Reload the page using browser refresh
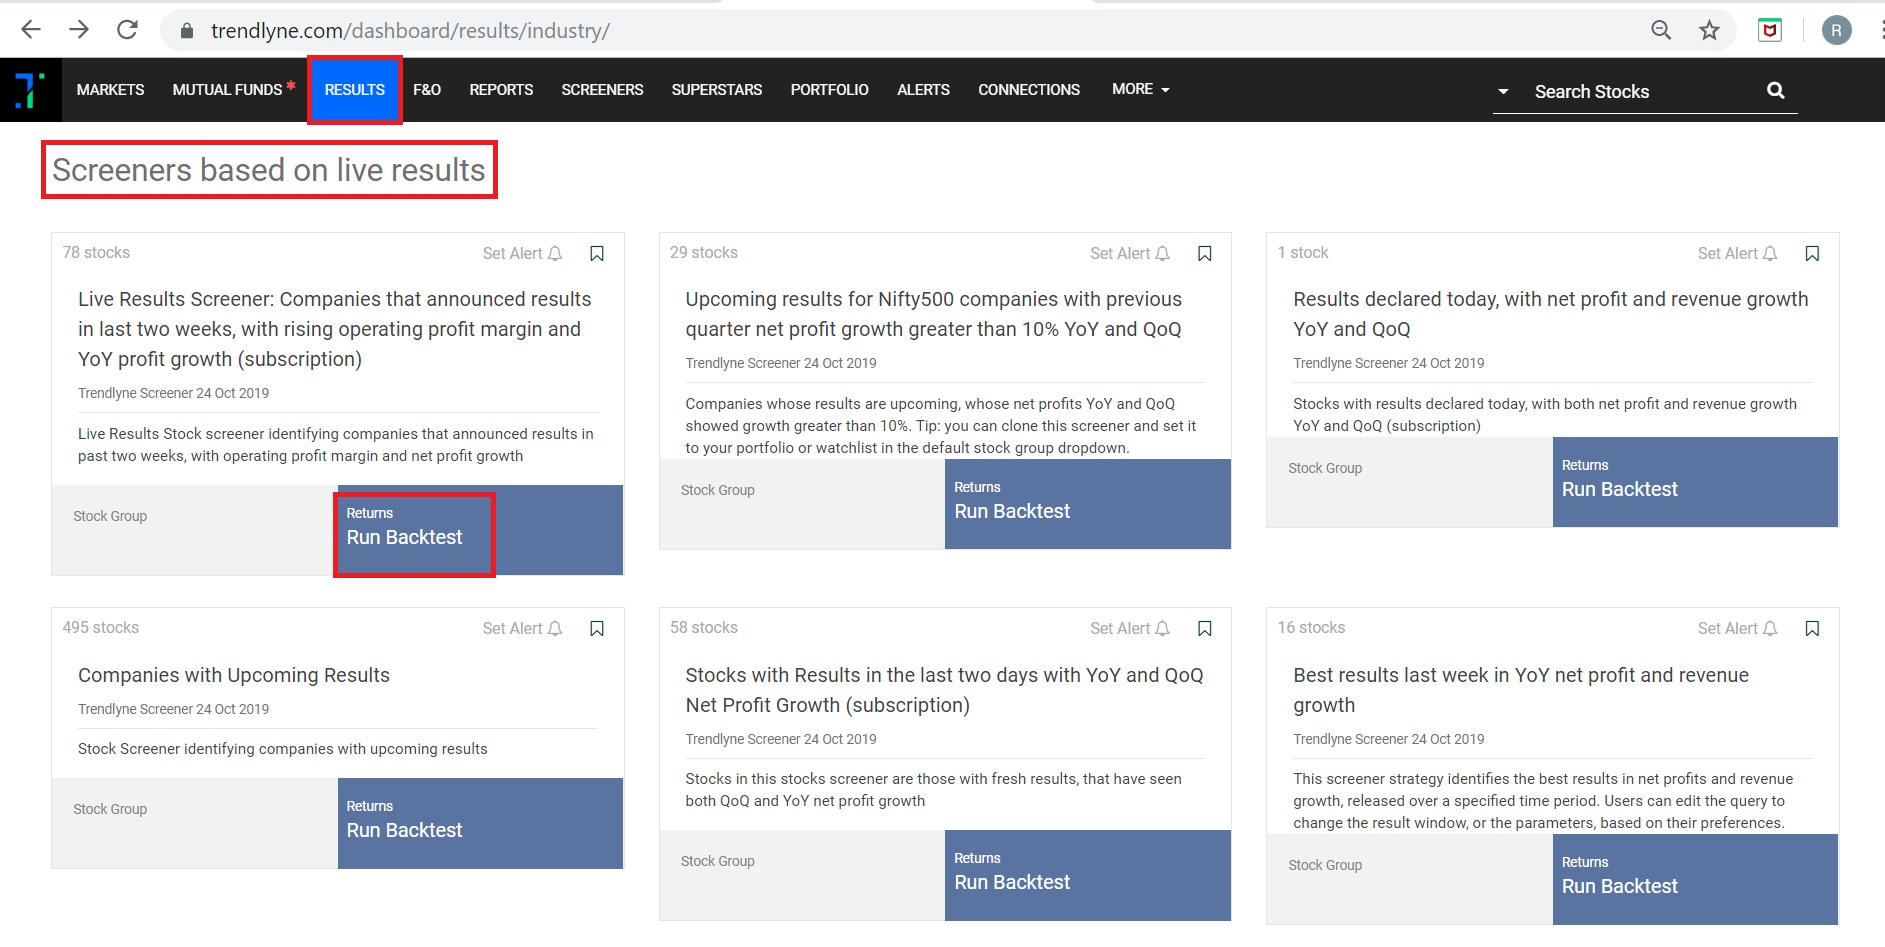 (x=127, y=30)
